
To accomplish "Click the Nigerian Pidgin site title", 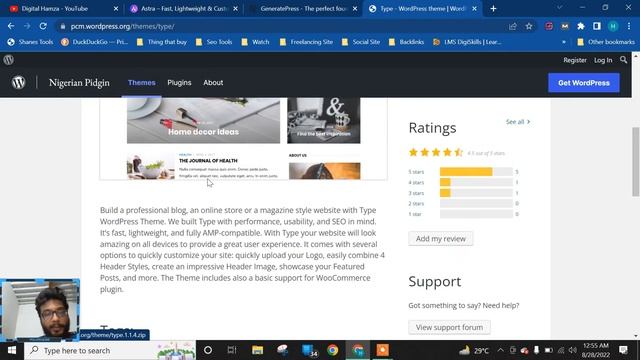I will tap(79, 82).
